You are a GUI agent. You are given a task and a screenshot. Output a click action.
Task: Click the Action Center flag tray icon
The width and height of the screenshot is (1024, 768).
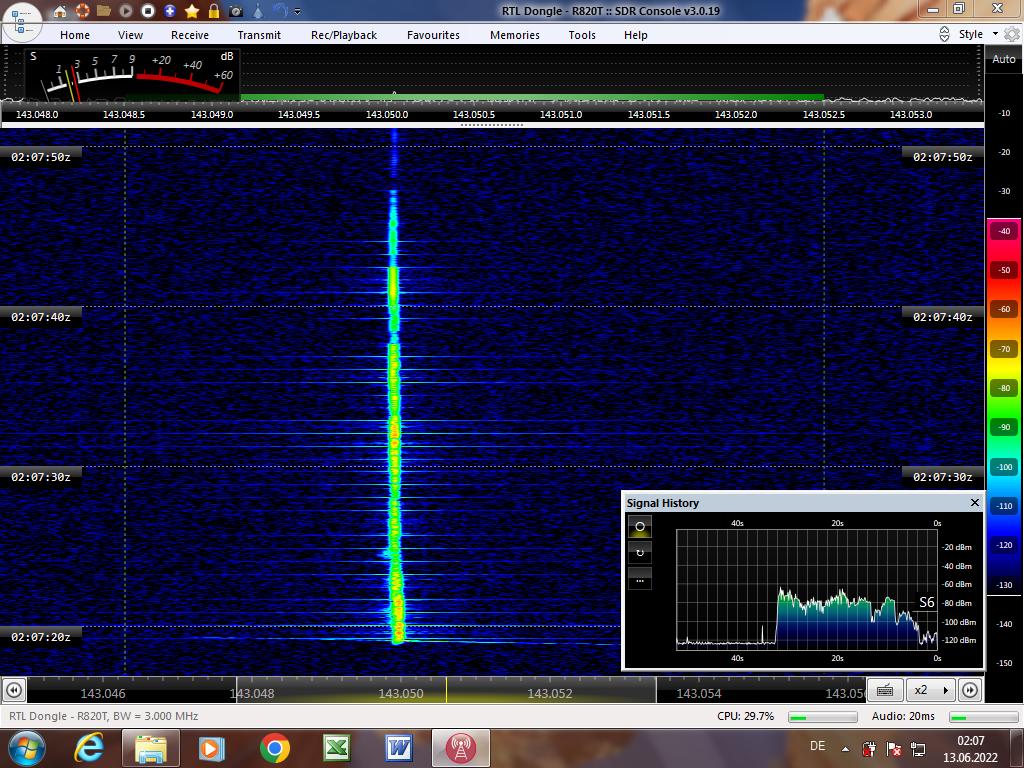[x=894, y=748]
